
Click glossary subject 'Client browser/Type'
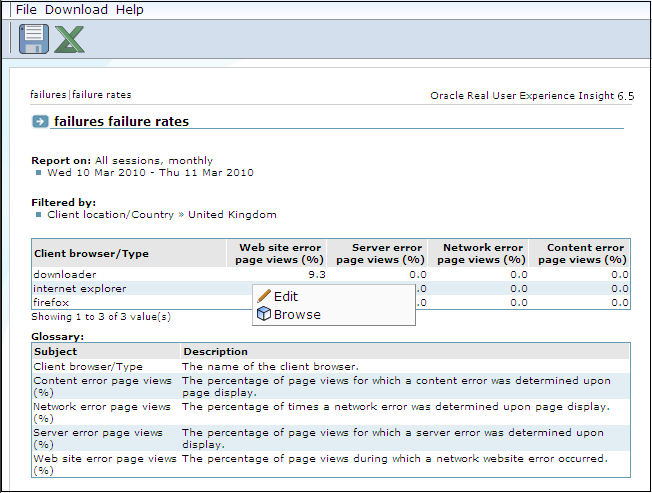(88, 366)
